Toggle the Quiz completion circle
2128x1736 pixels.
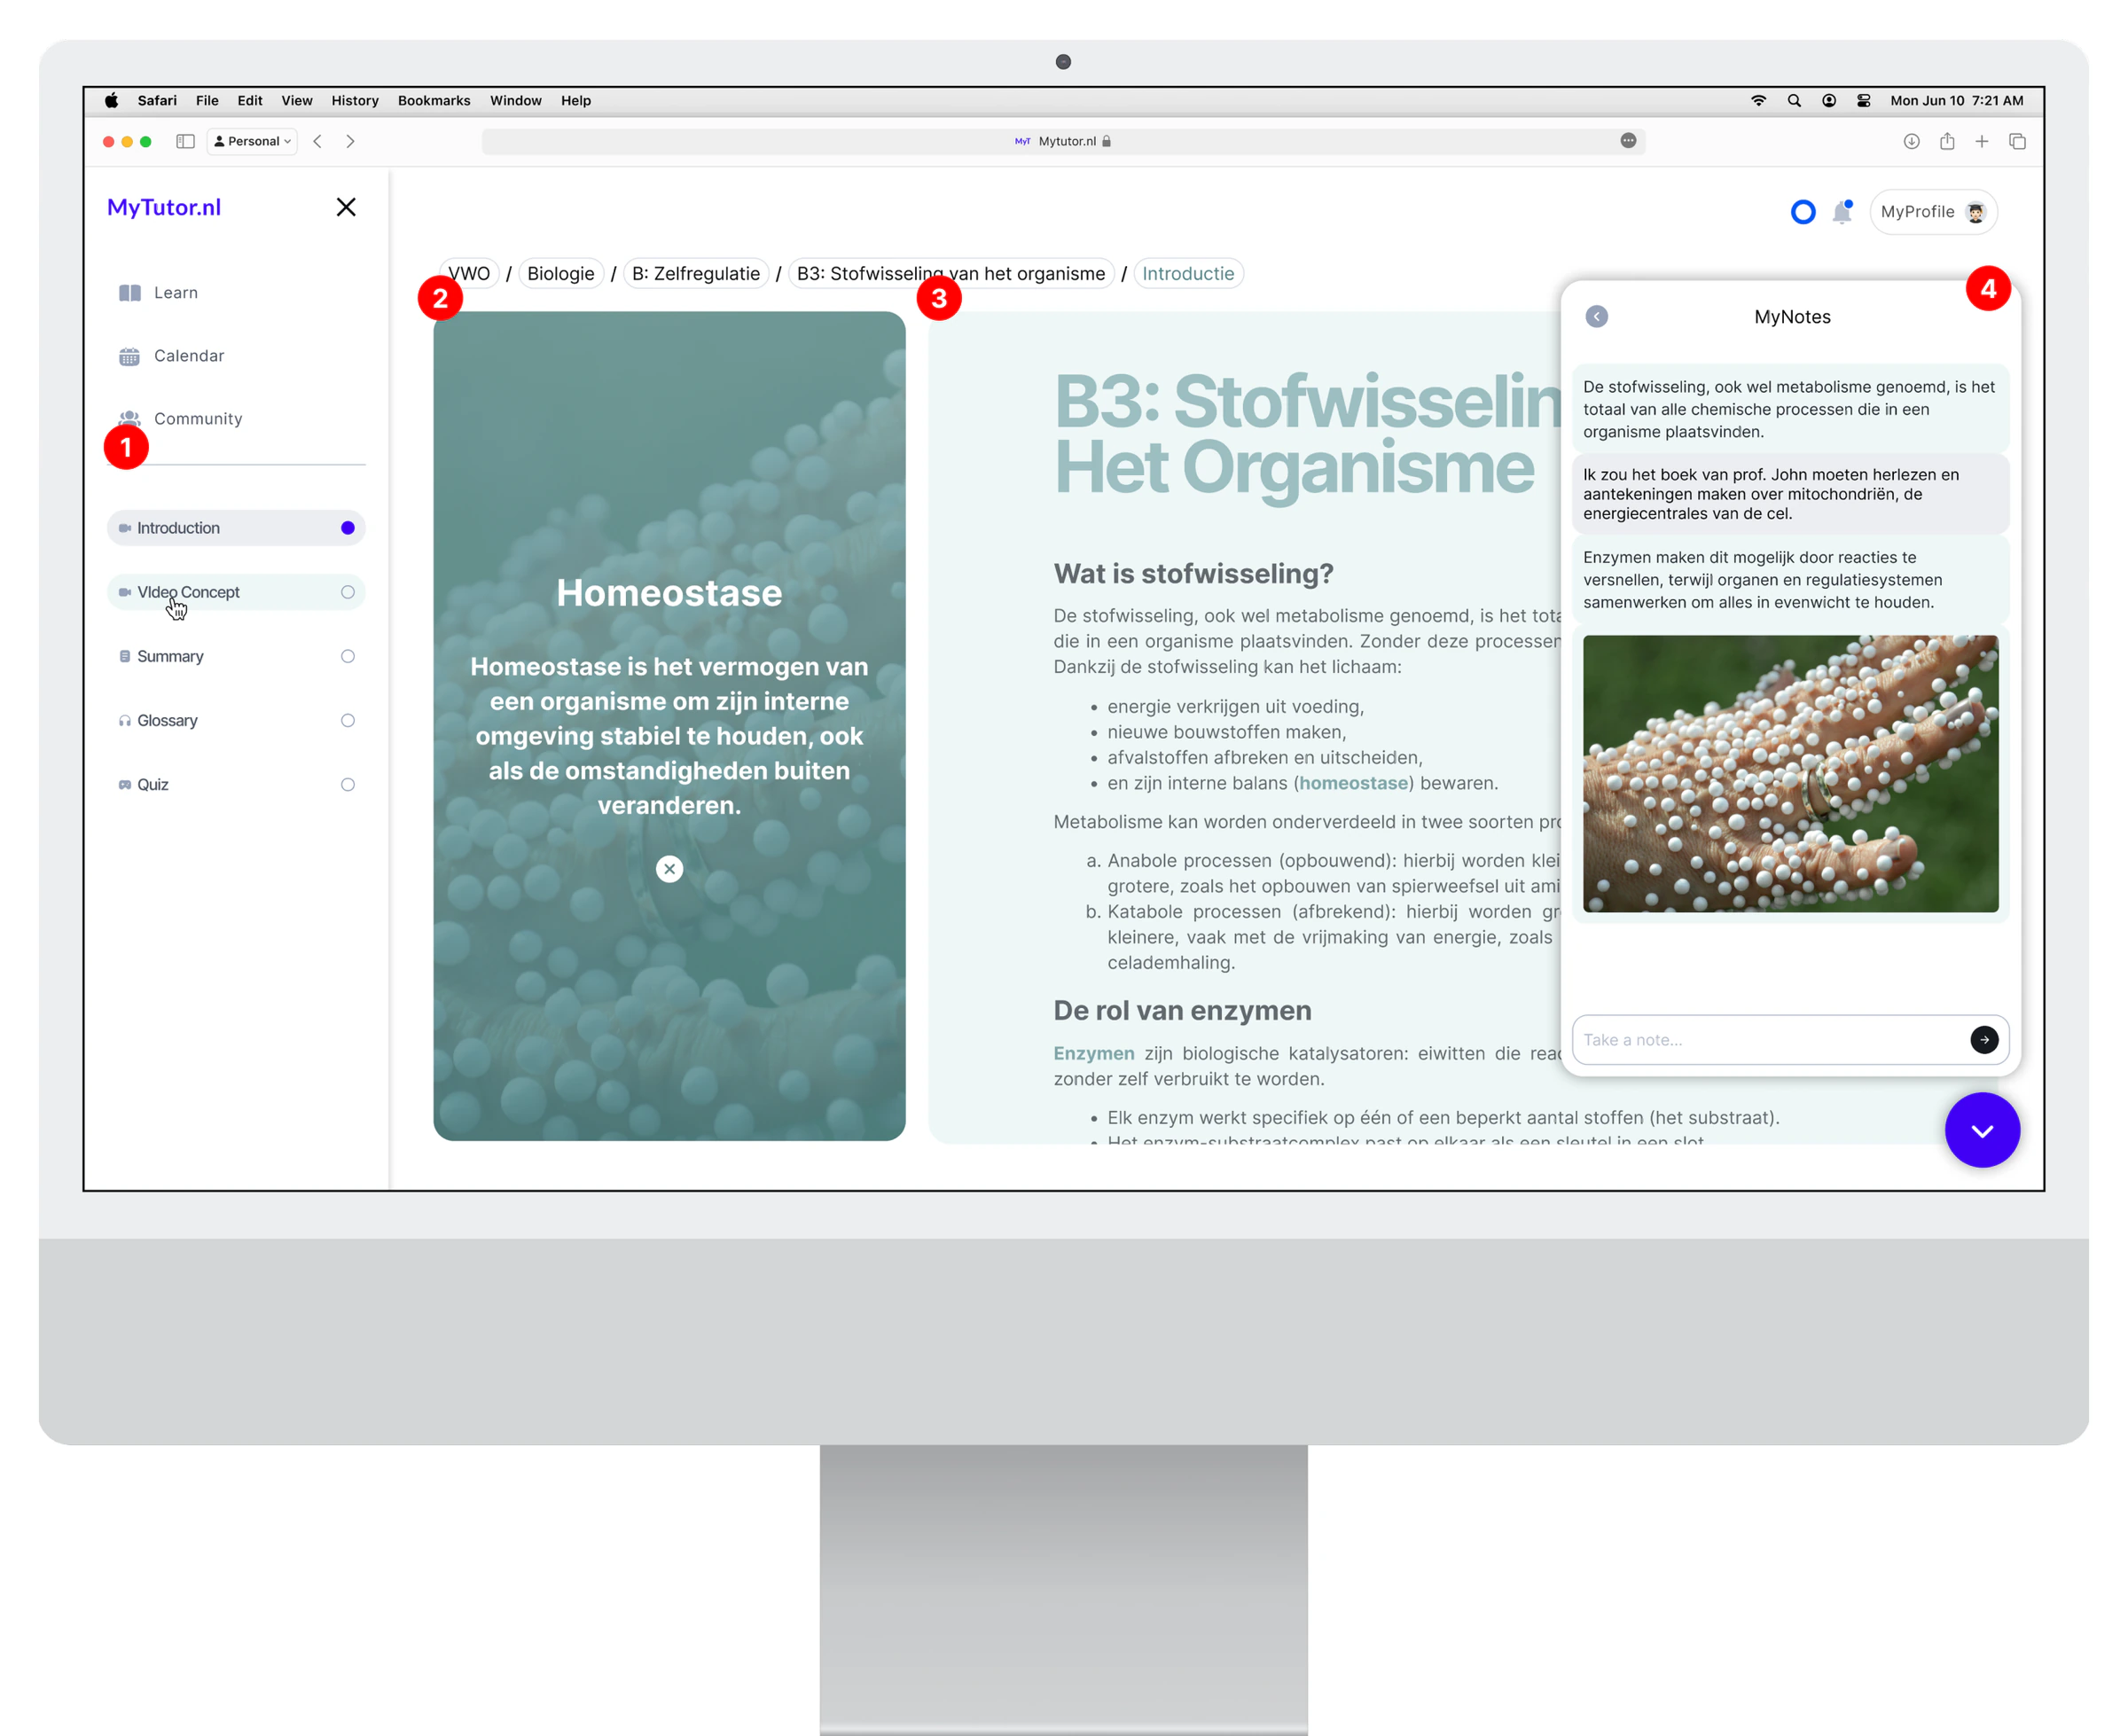click(x=348, y=784)
